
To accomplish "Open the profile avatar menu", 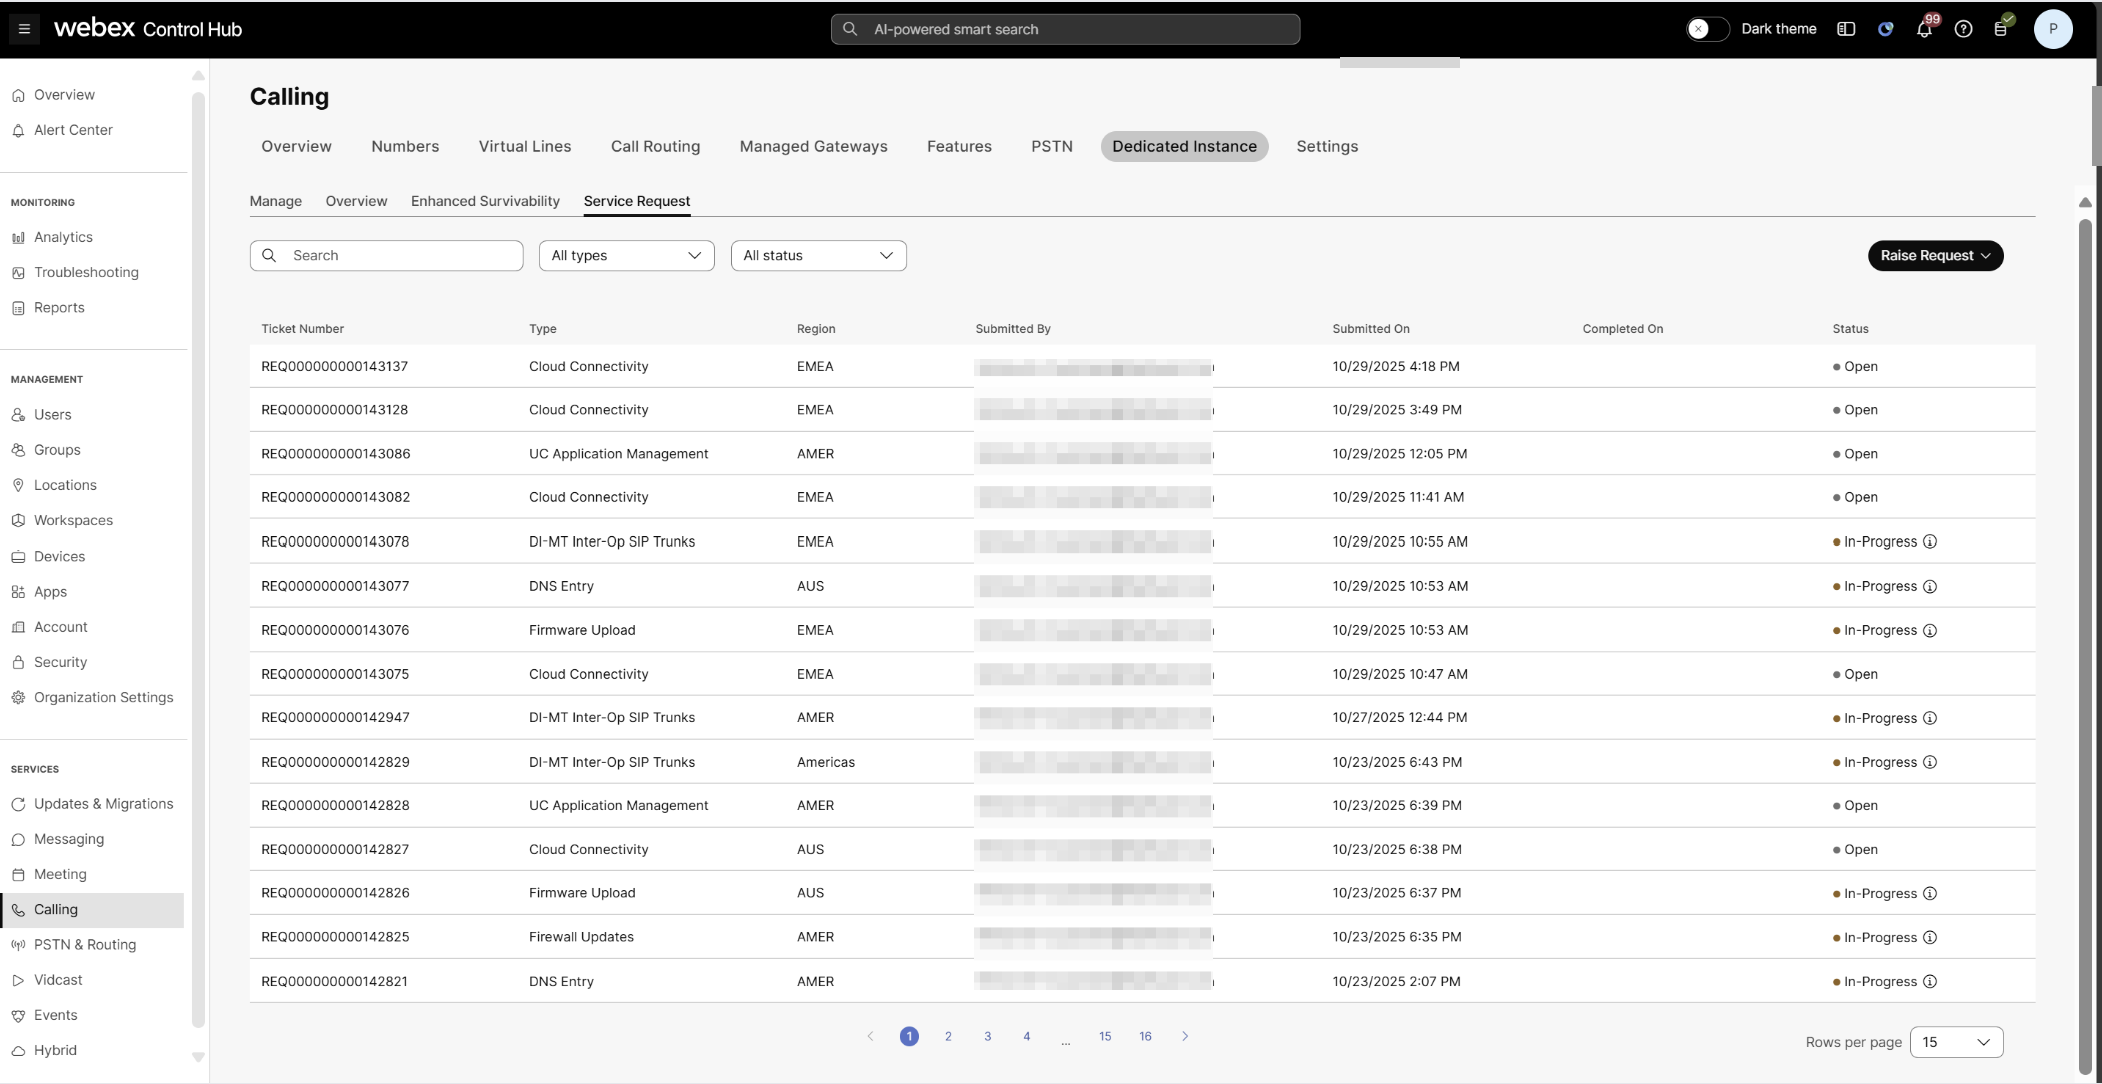I will point(2054,29).
